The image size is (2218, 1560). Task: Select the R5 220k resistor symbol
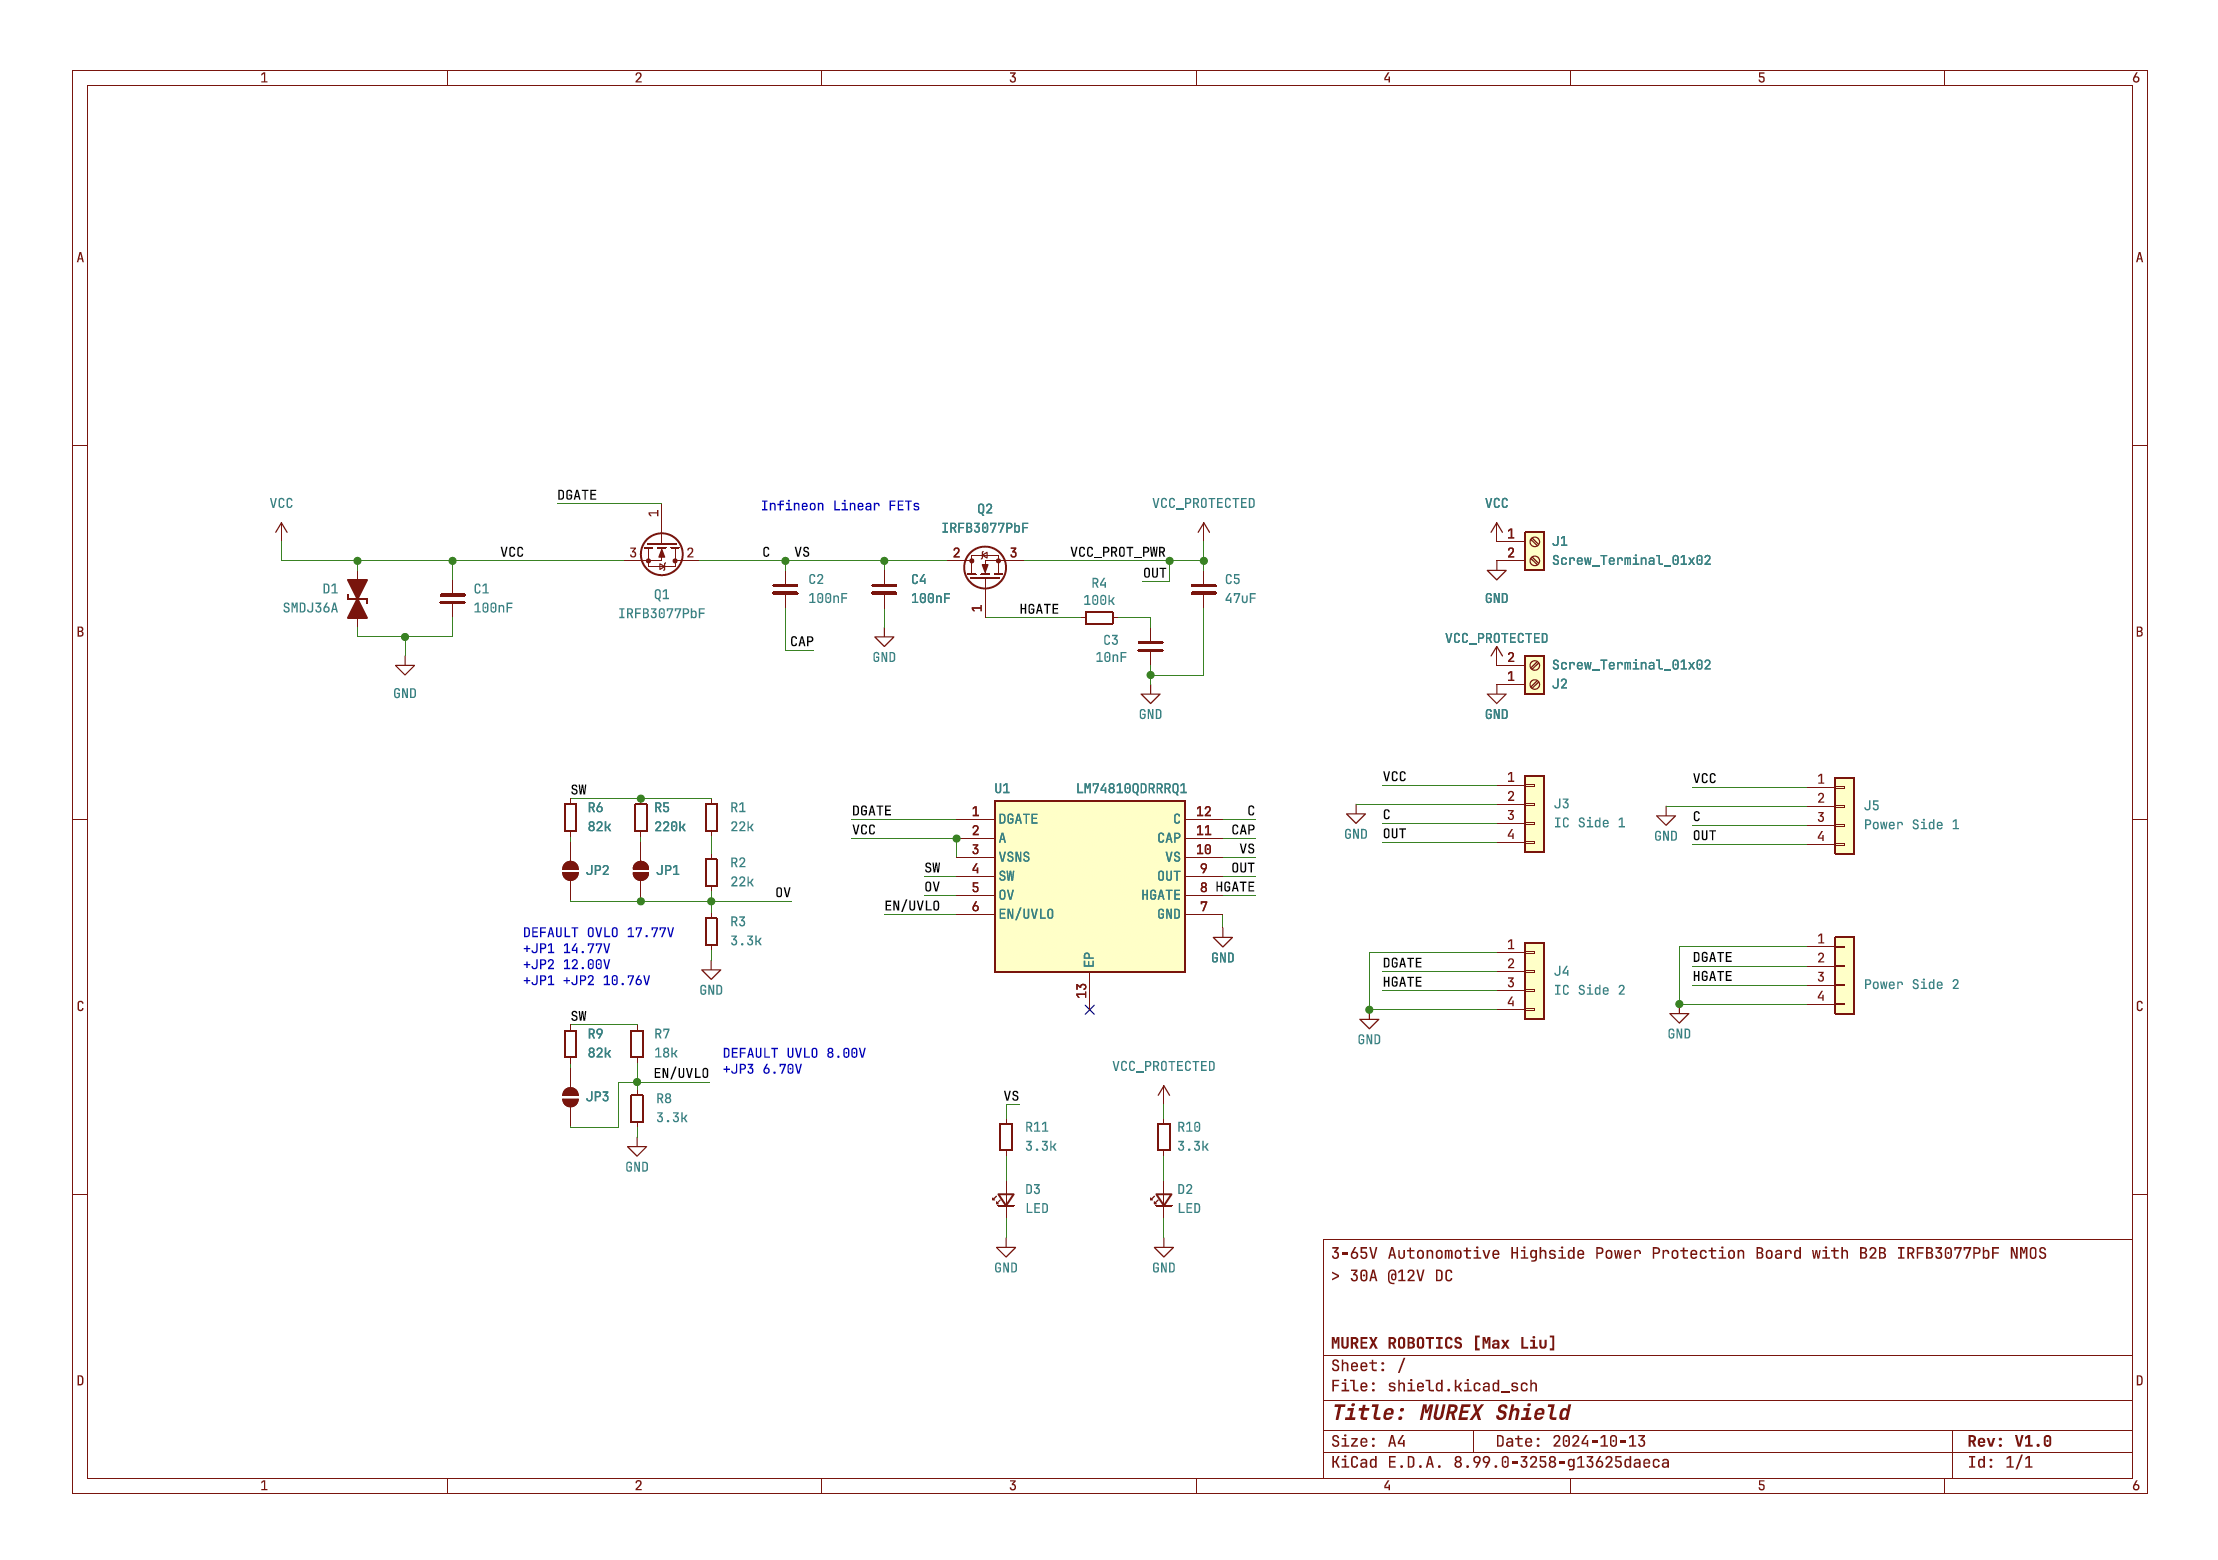click(x=641, y=817)
